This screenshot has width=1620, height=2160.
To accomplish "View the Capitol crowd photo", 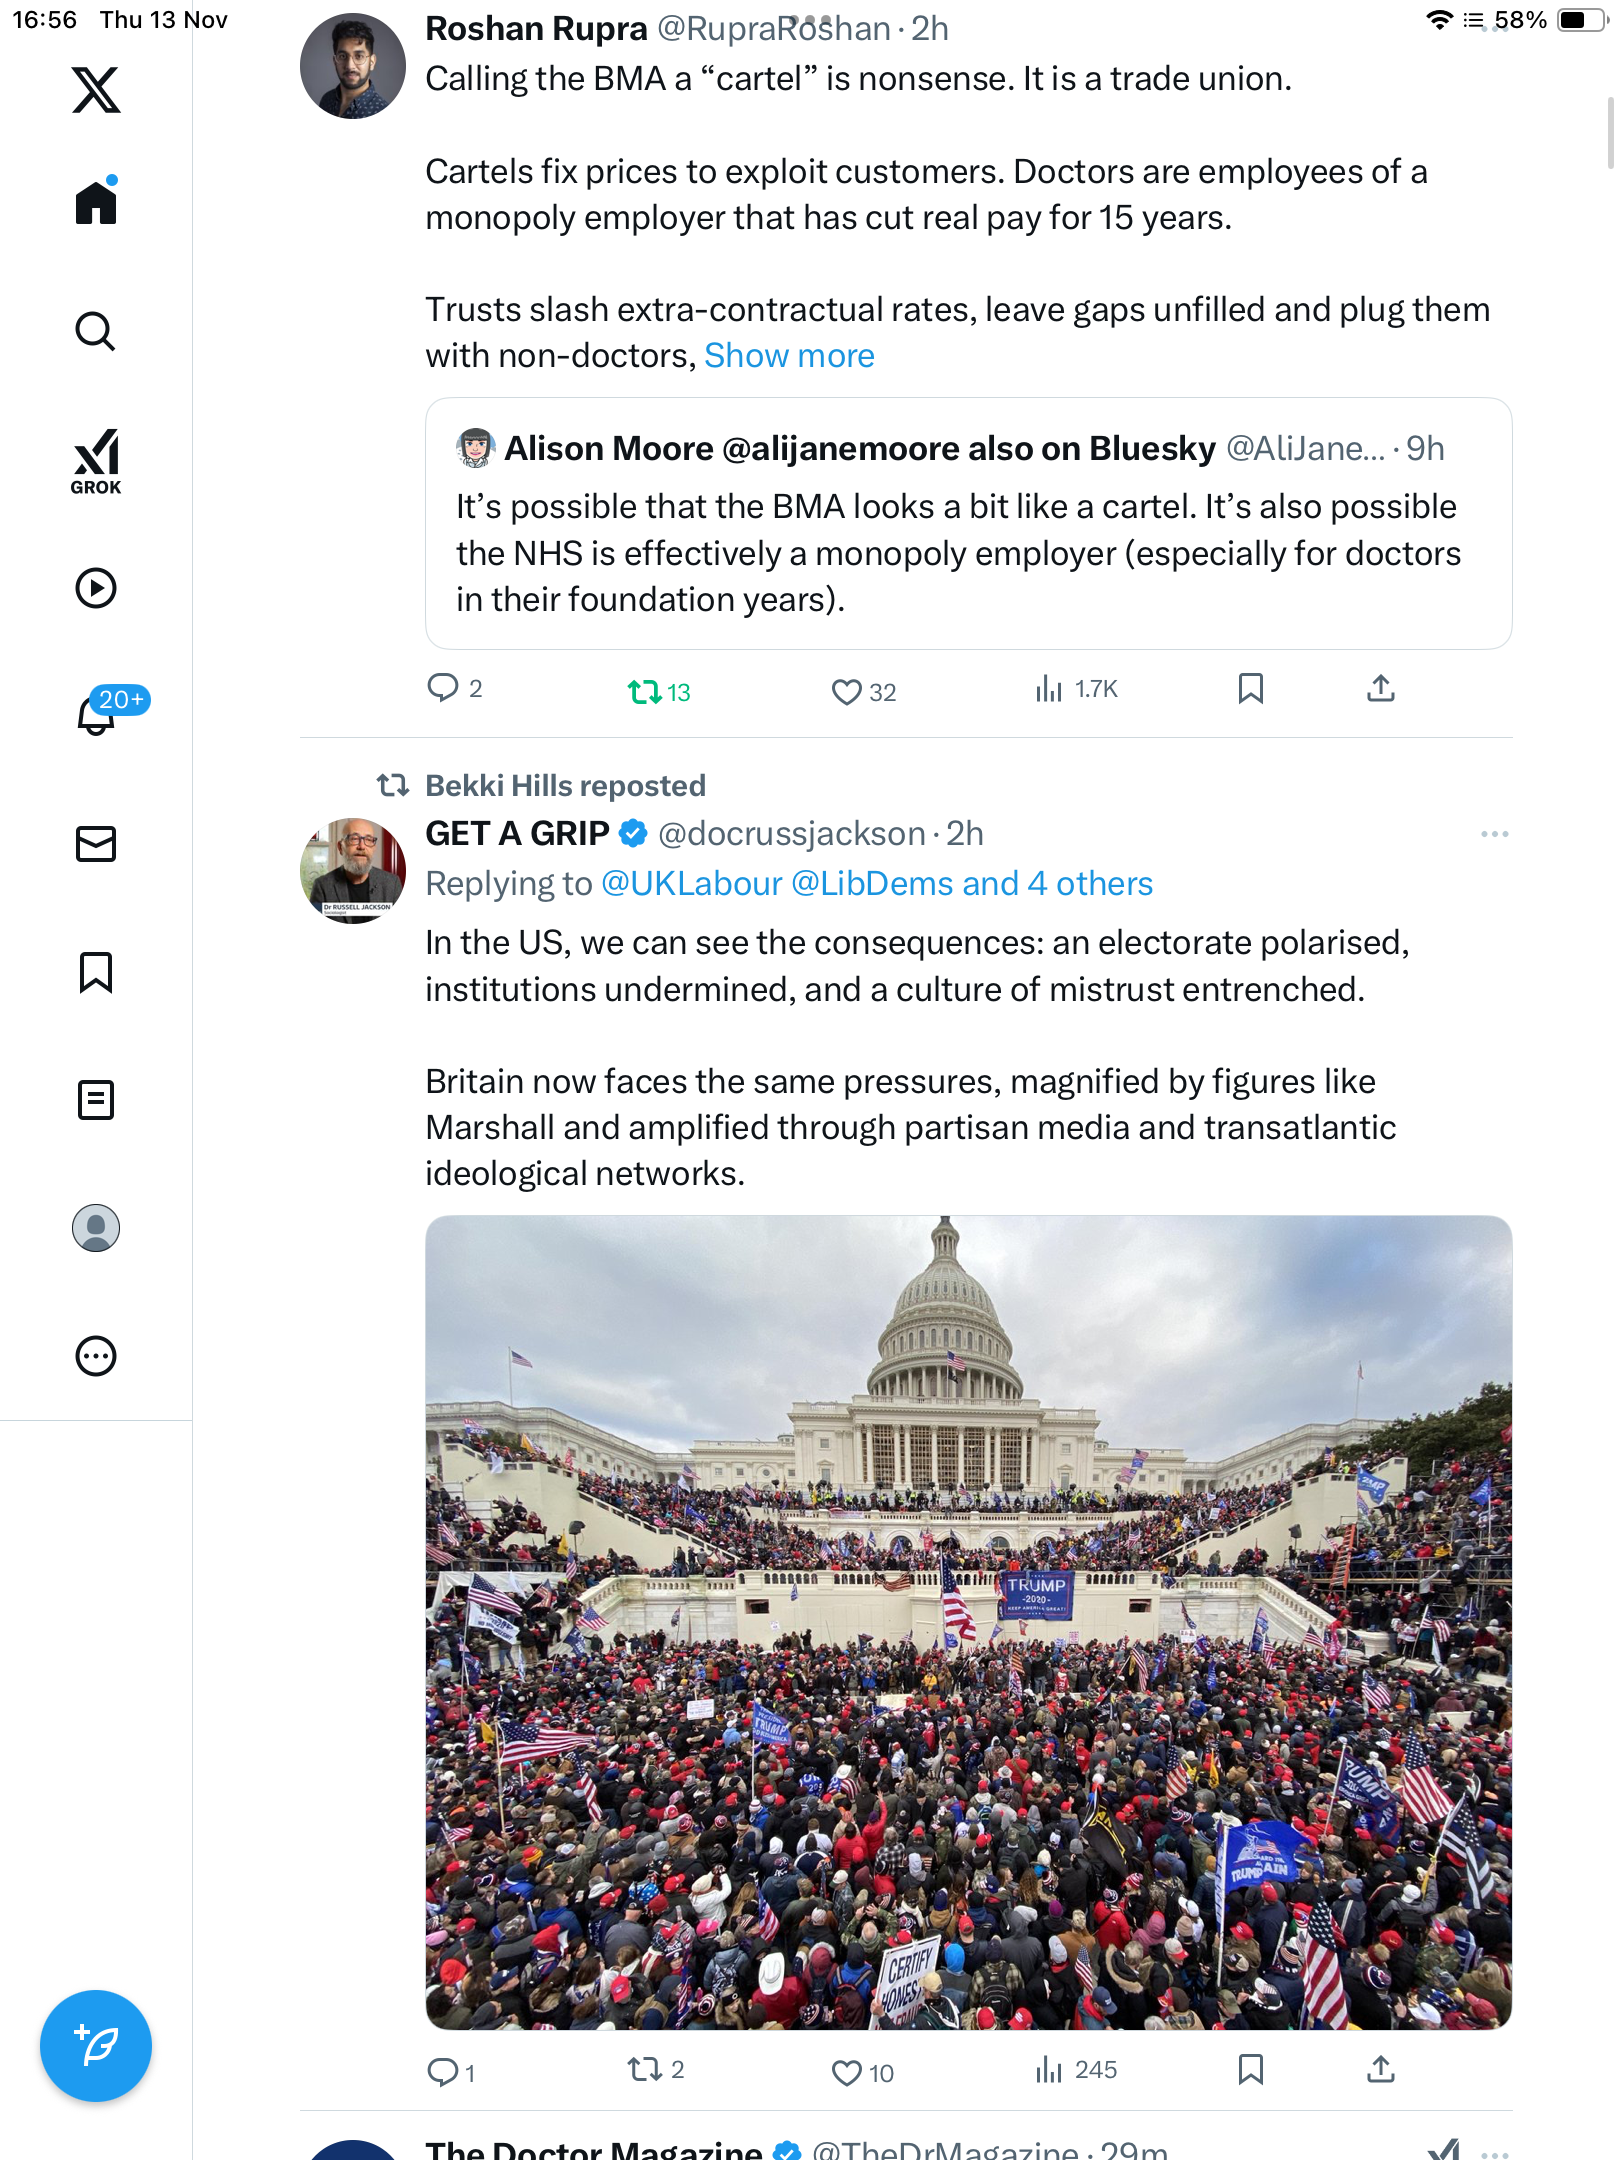I will [968, 1622].
